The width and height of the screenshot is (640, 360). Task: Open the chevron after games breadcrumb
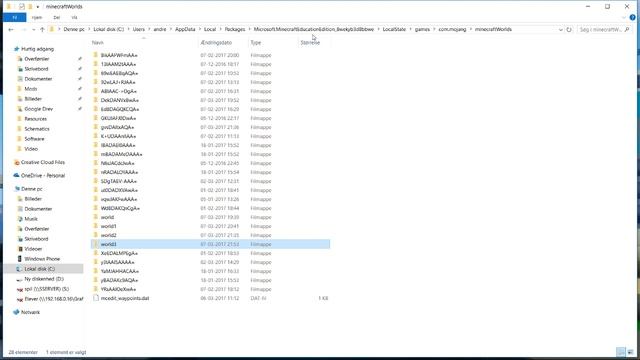434,29
